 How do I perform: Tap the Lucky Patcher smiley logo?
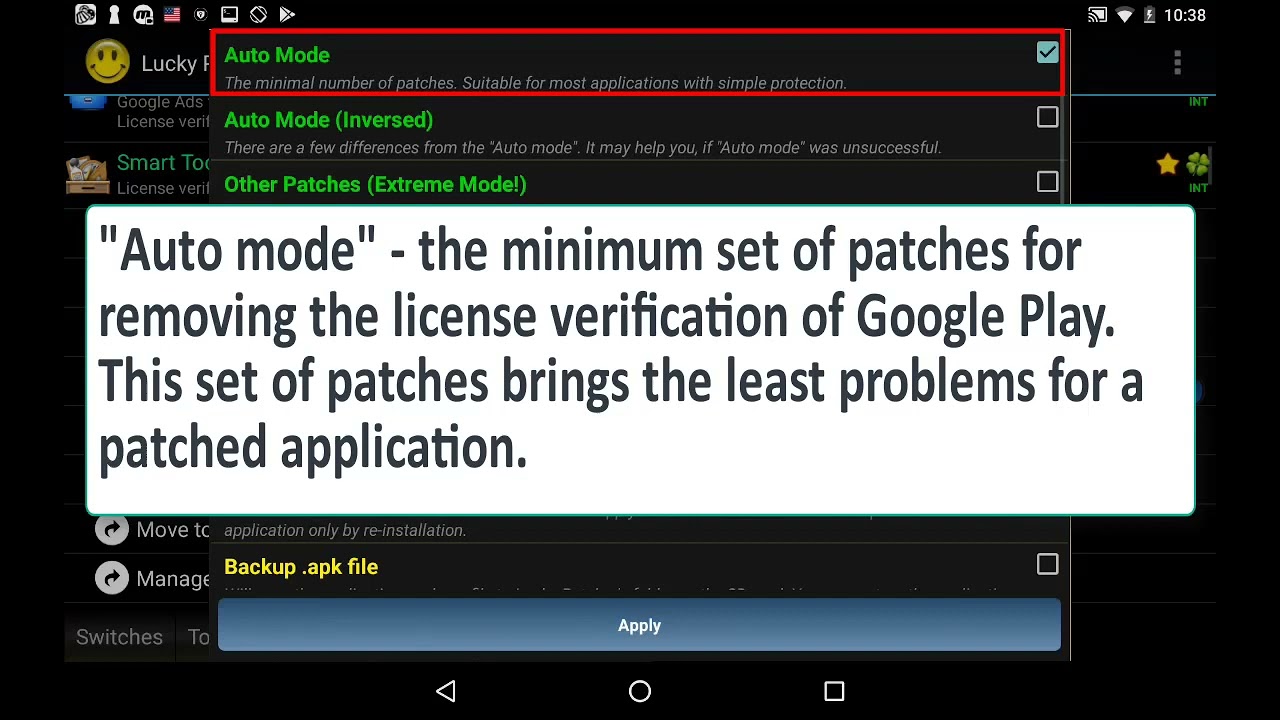(x=107, y=62)
